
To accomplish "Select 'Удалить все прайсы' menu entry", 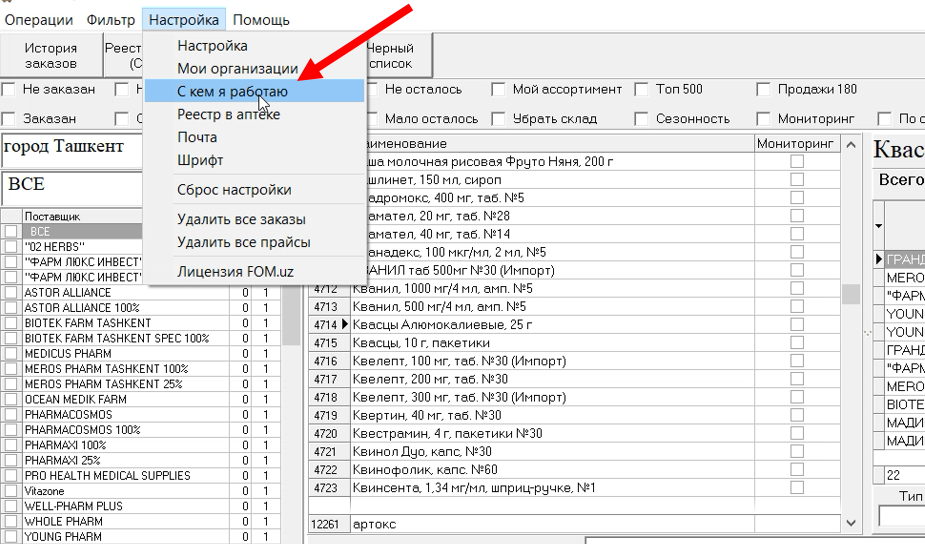I will (x=254, y=242).
